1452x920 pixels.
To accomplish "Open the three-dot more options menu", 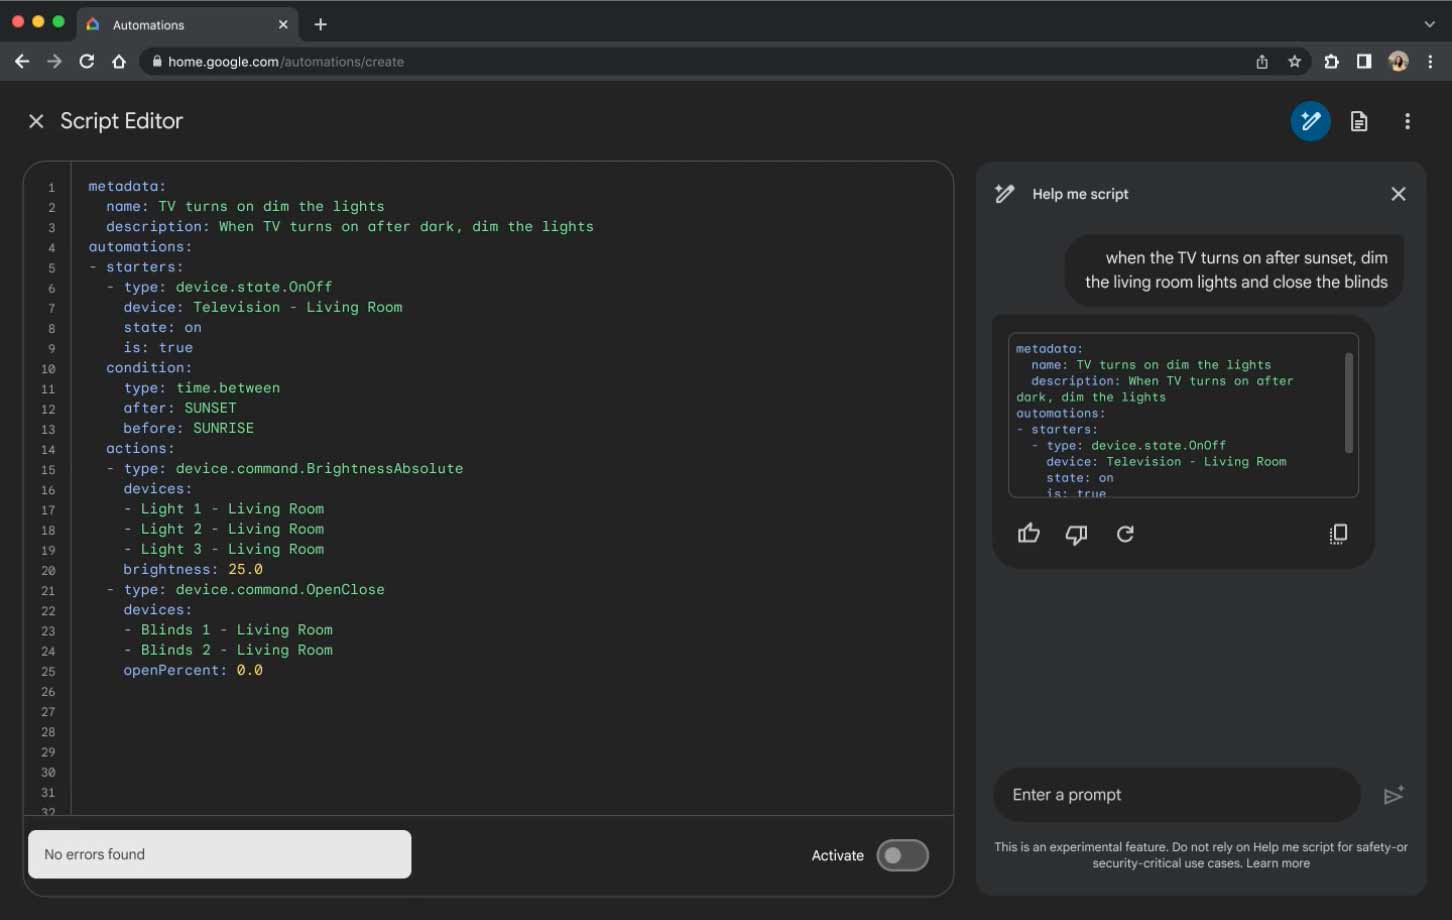I will pos(1407,122).
